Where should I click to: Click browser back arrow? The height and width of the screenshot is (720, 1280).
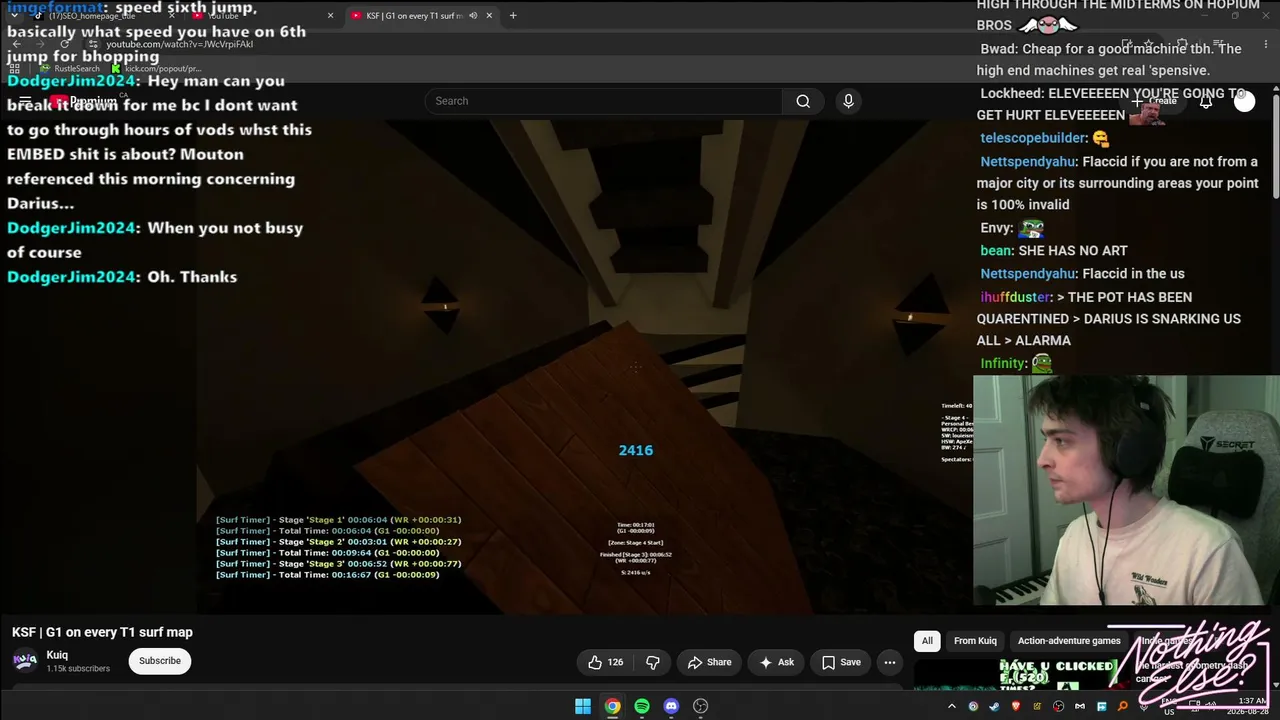(16, 44)
